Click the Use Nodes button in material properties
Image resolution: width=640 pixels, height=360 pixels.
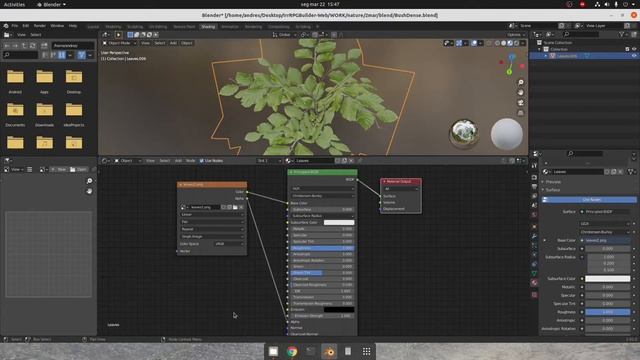pos(589,200)
